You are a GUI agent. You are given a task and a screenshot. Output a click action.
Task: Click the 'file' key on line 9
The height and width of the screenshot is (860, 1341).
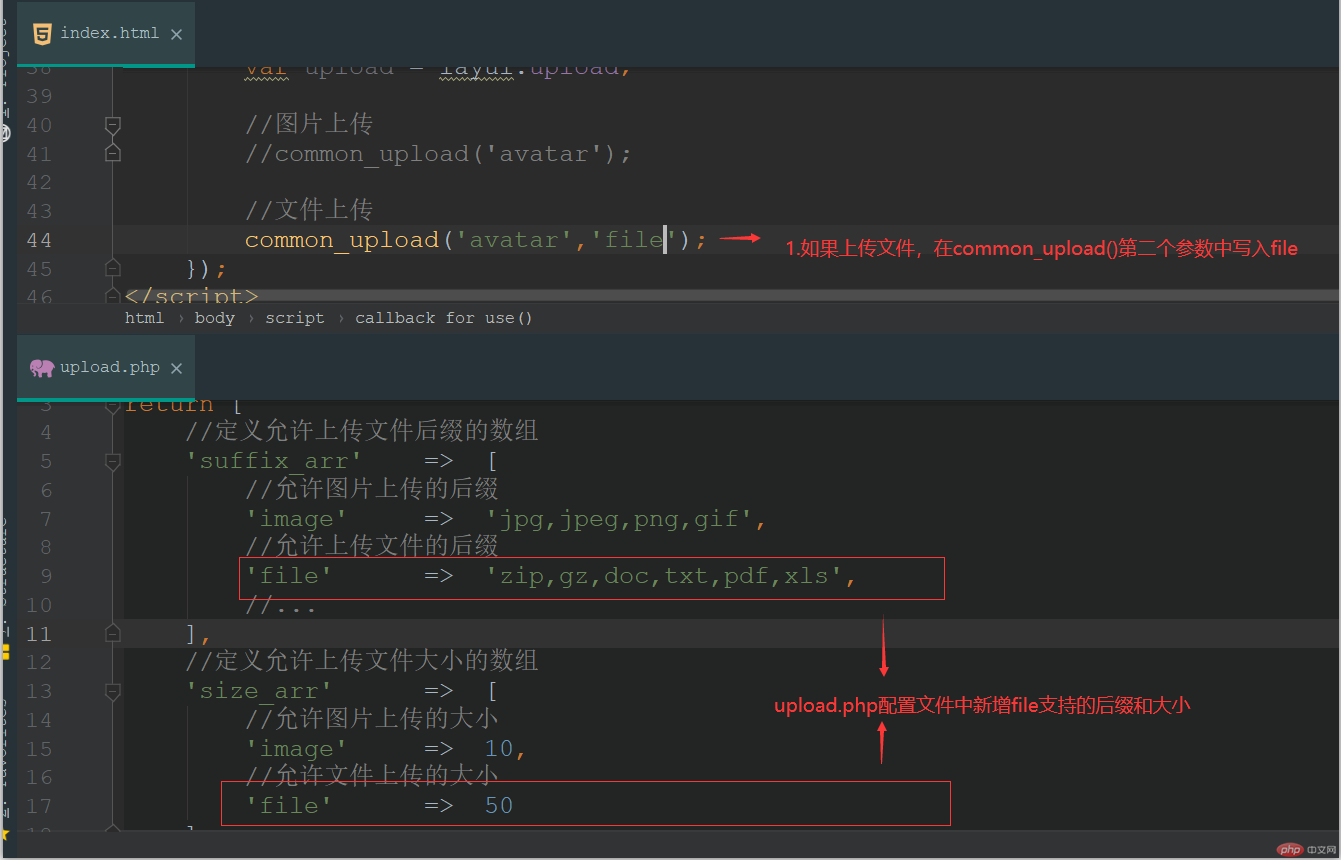(x=289, y=576)
